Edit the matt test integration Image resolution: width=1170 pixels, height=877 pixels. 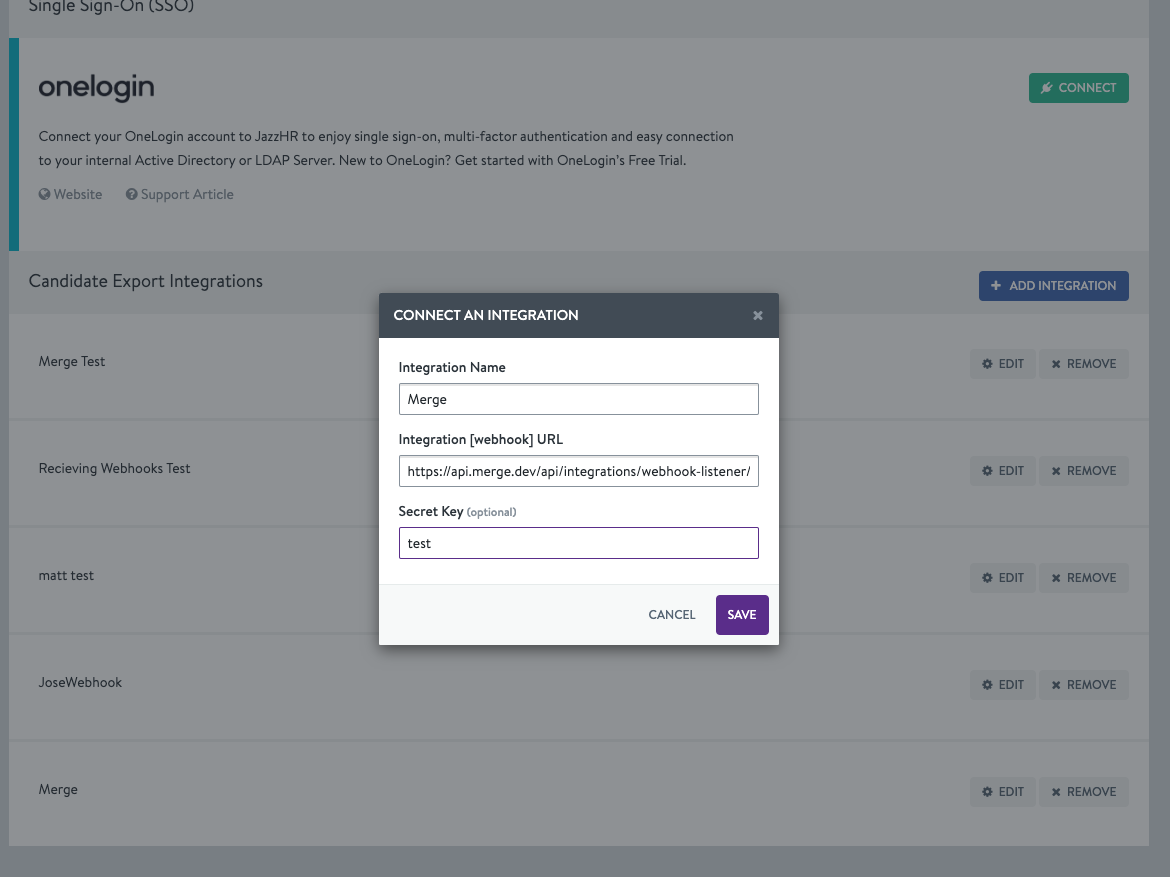[x=1003, y=578]
